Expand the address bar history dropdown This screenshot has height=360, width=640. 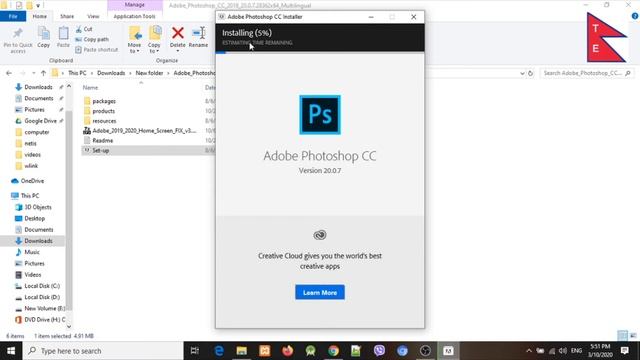[522, 73]
